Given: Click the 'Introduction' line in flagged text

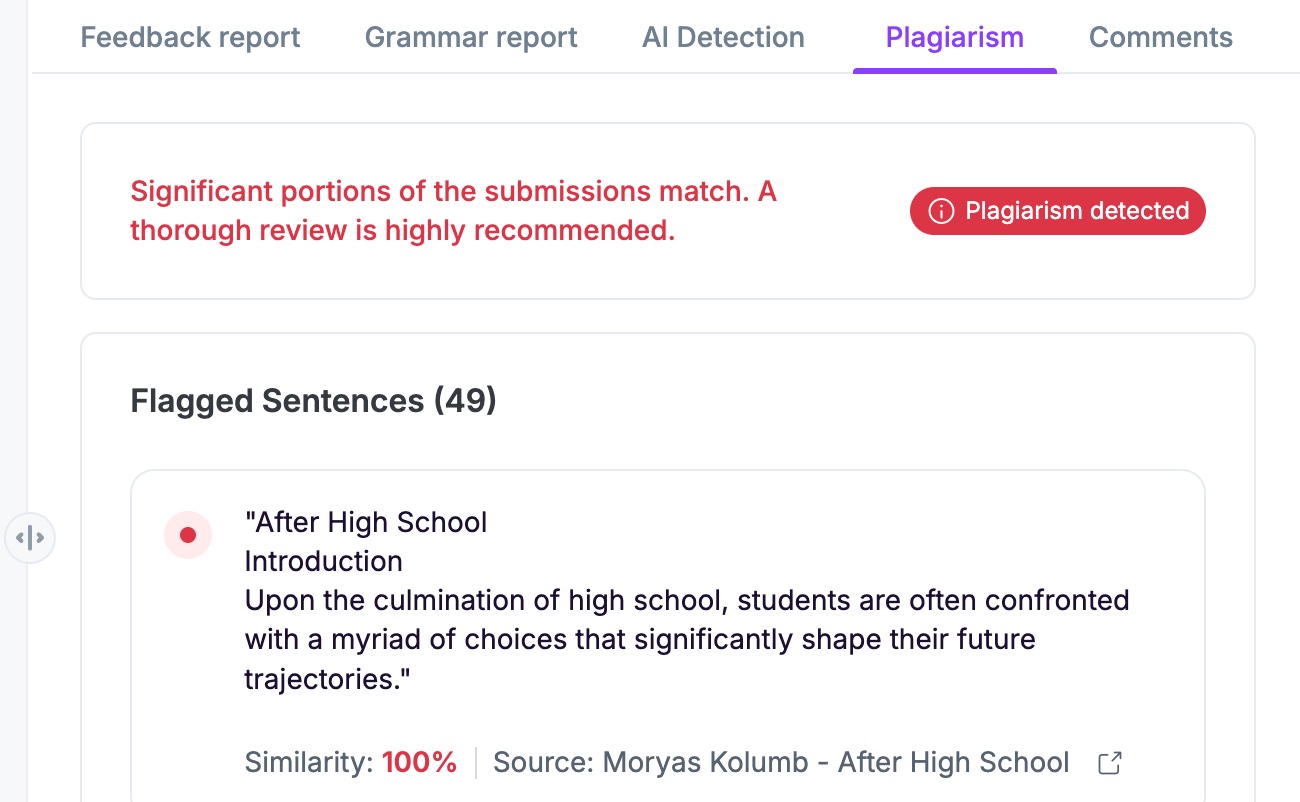Looking at the screenshot, I should click(323, 561).
